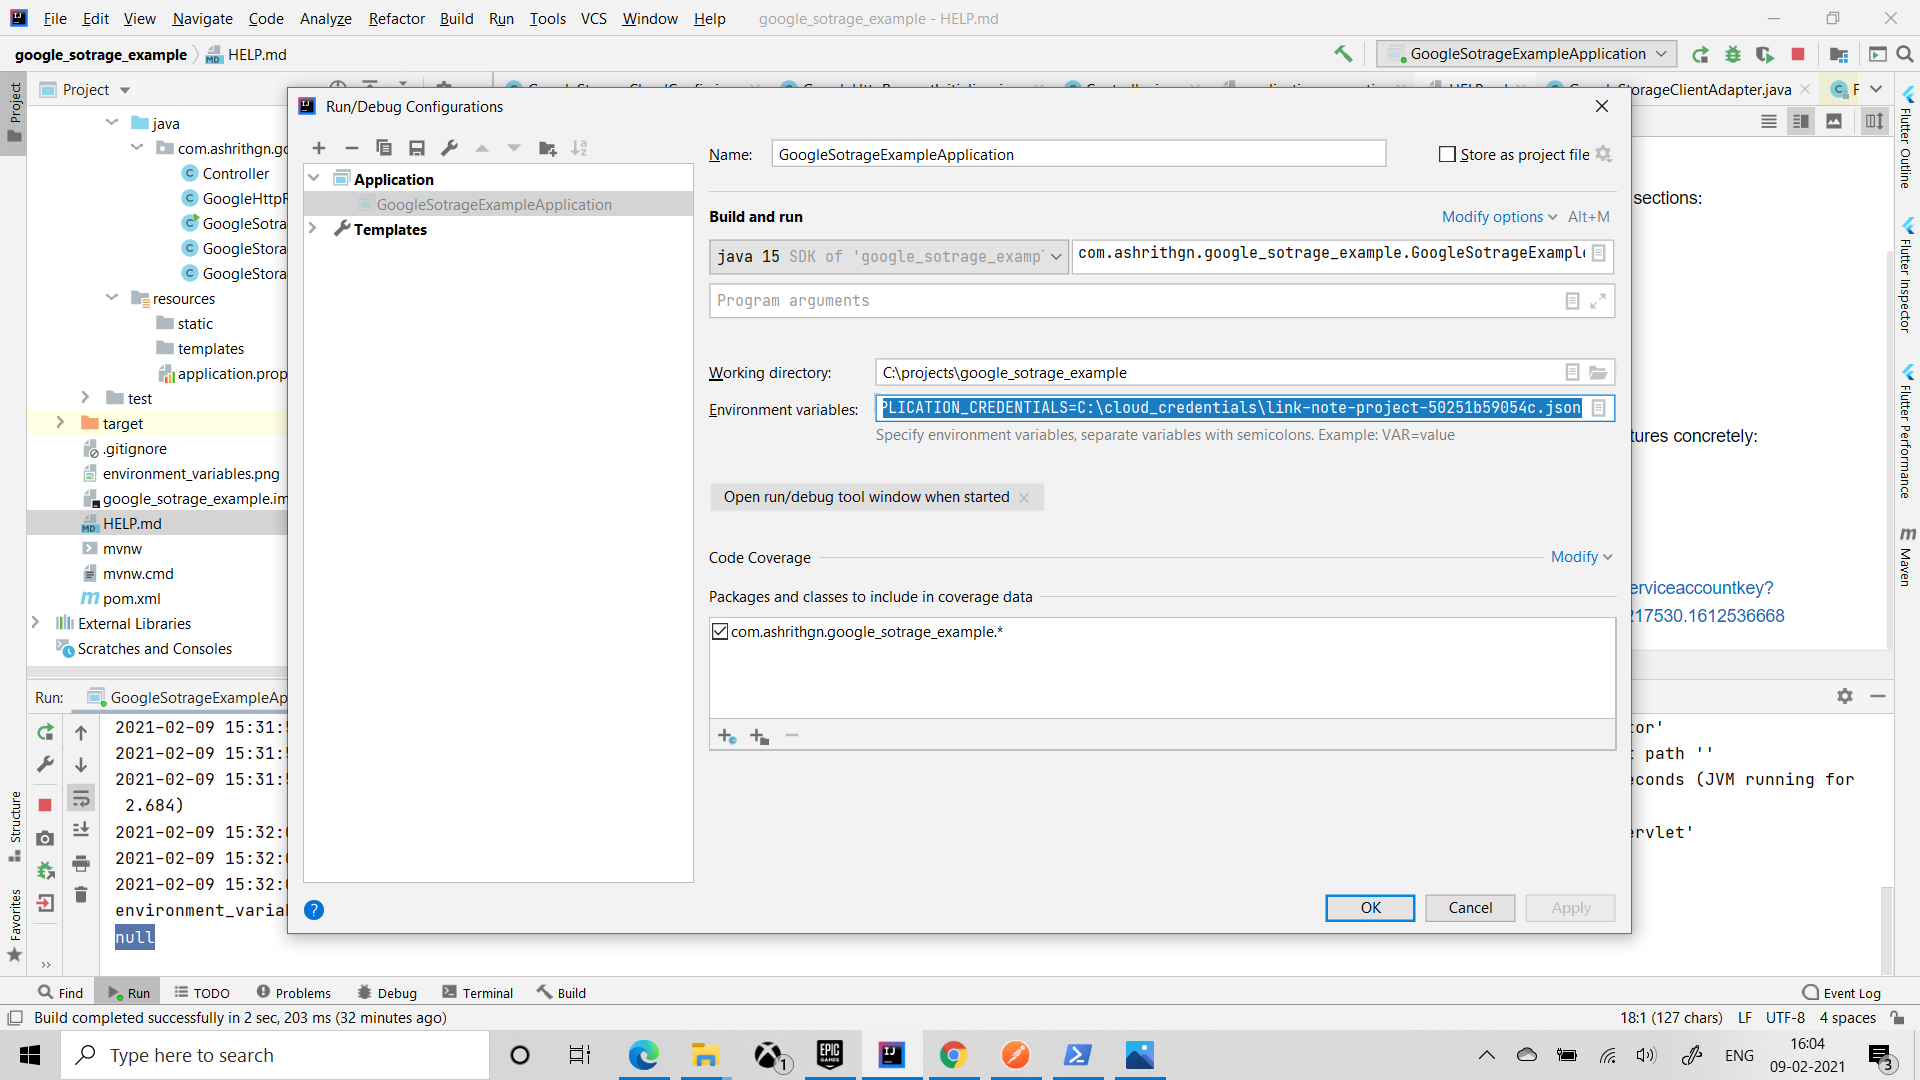The width and height of the screenshot is (1920, 1080).
Task: Open the Event Log
Action: [x=1841, y=993]
